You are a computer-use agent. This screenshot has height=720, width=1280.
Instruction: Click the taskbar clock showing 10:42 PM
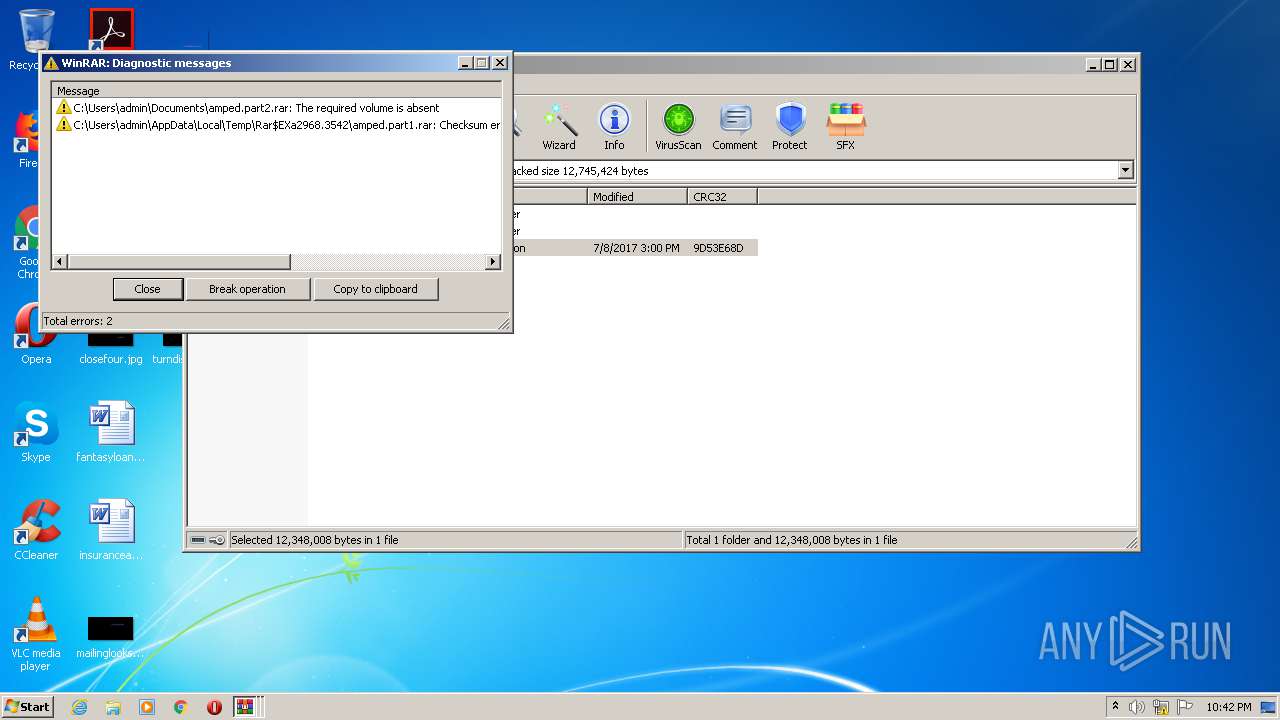pos(1228,707)
